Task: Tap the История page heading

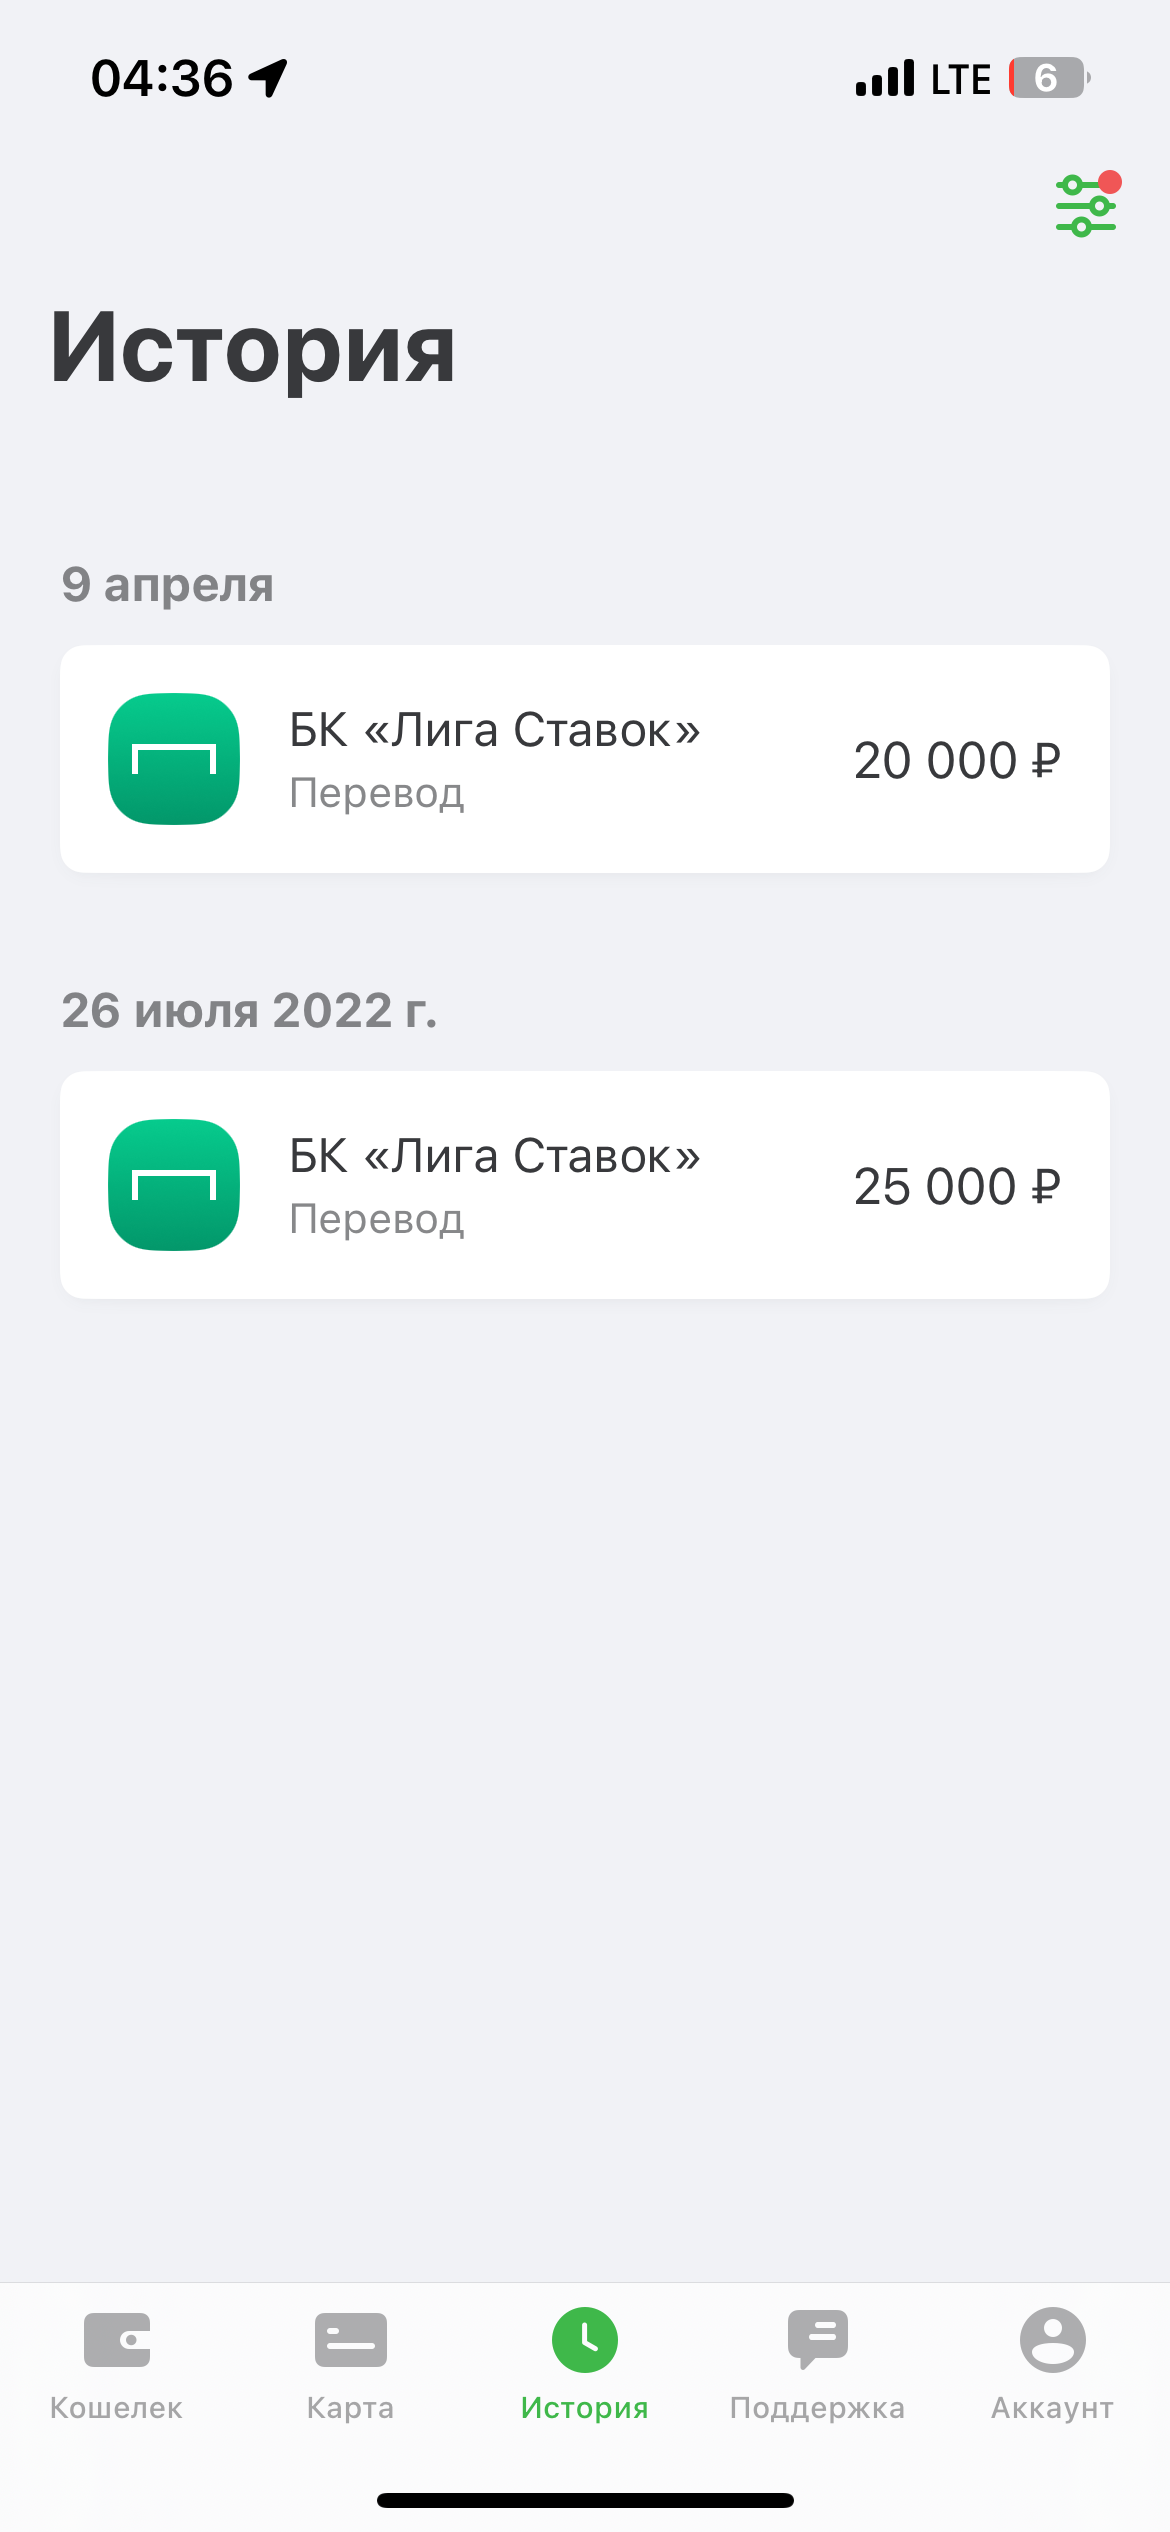Action: (253, 347)
